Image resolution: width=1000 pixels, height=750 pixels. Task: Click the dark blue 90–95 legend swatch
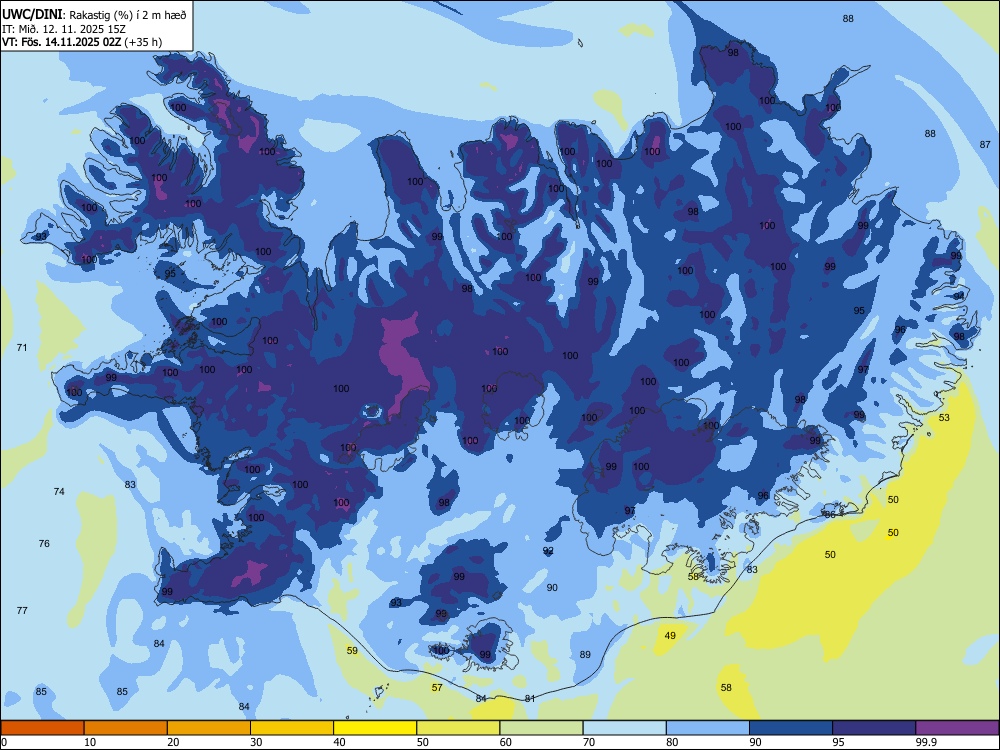point(791,728)
